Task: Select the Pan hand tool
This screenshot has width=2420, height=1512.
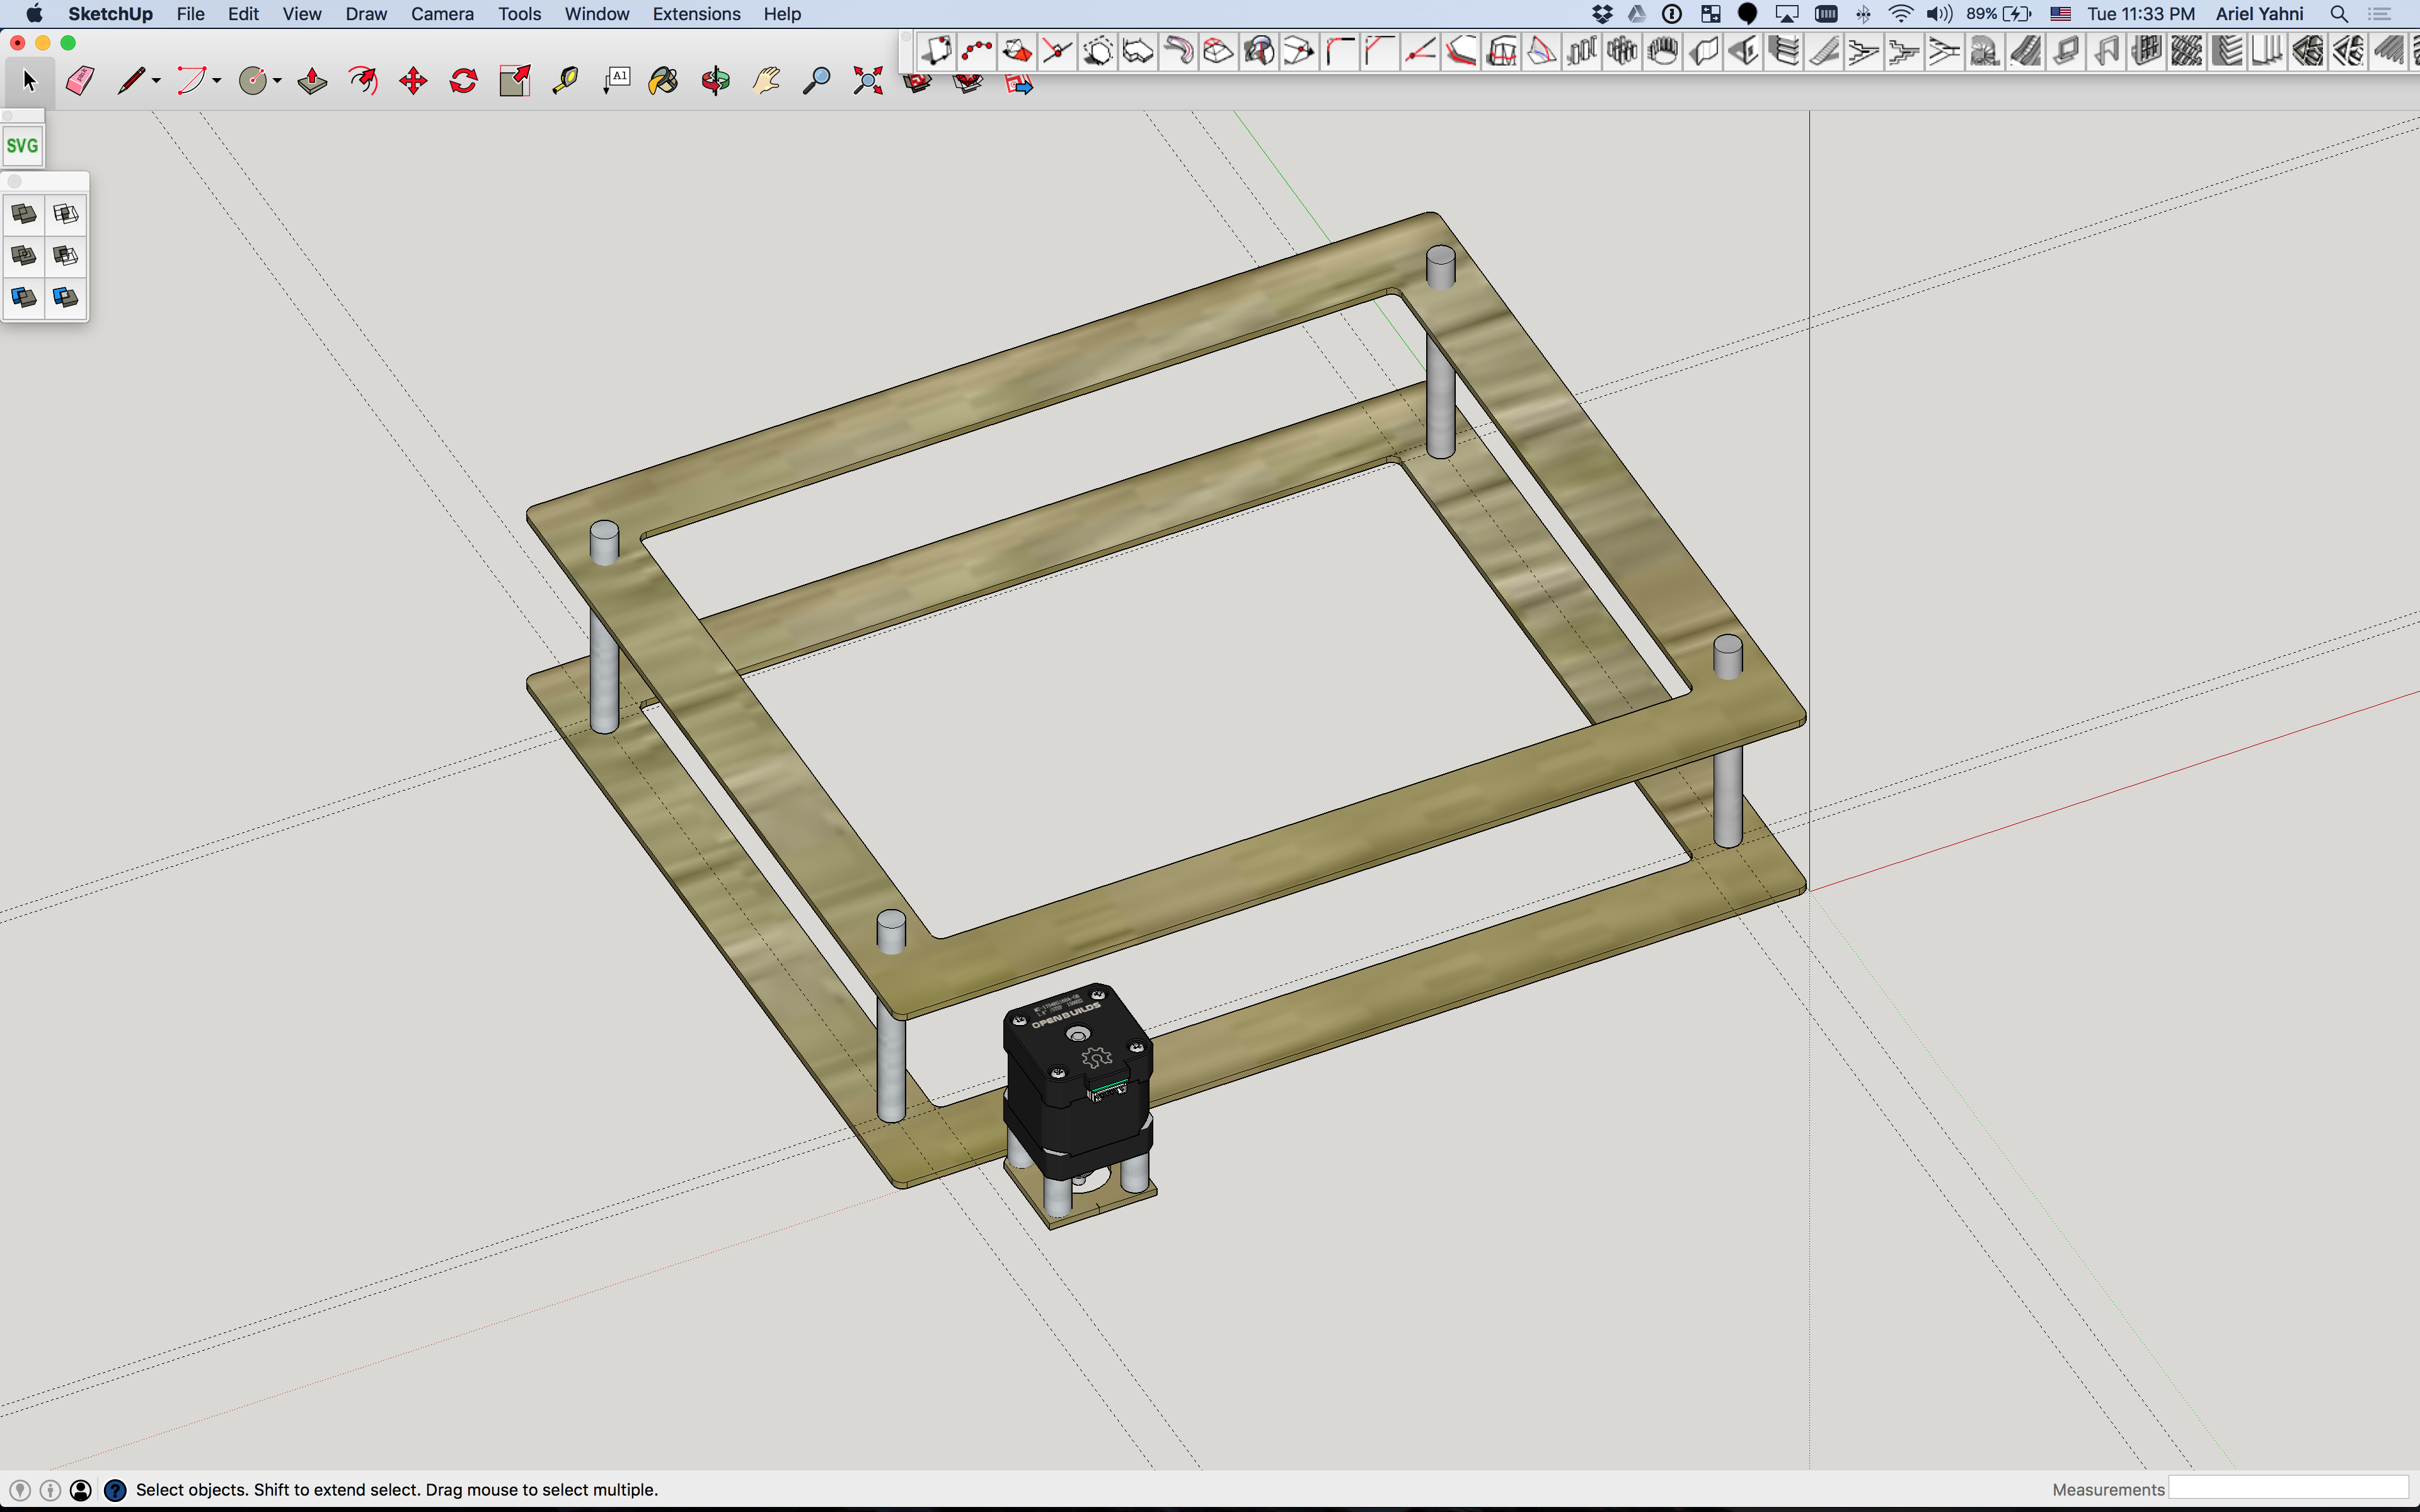Action: click(767, 81)
